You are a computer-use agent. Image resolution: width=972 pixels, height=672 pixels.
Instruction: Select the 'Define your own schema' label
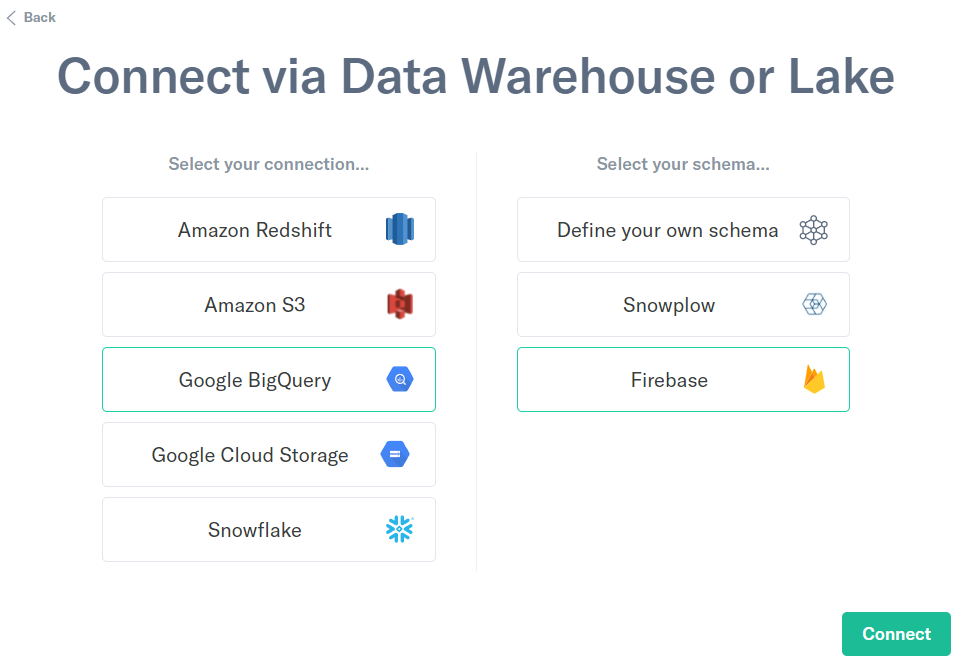(667, 230)
